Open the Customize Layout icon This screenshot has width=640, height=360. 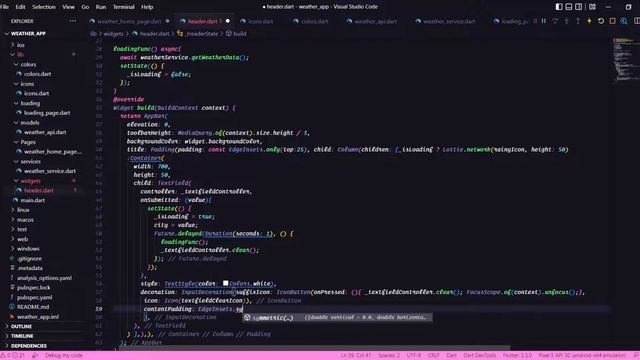pos(592,7)
